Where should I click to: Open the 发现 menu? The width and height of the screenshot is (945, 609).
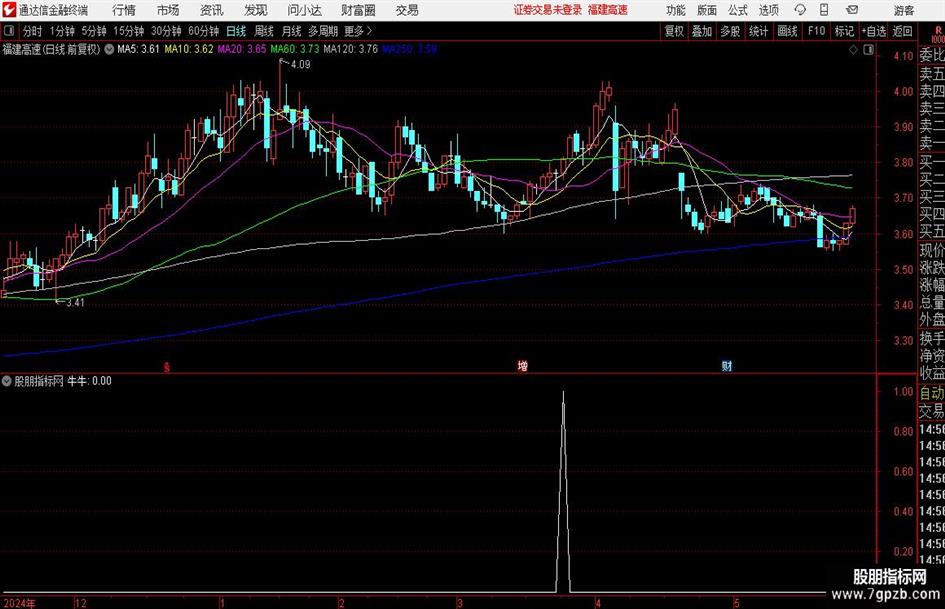tap(256, 10)
